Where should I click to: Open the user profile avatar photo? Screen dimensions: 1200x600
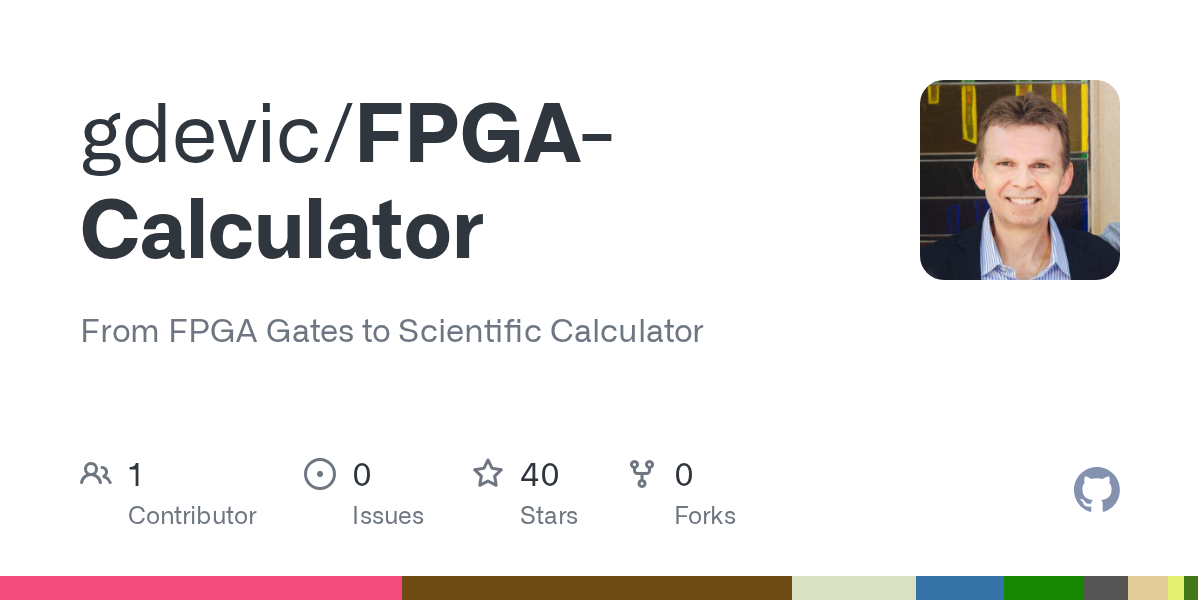click(1020, 180)
